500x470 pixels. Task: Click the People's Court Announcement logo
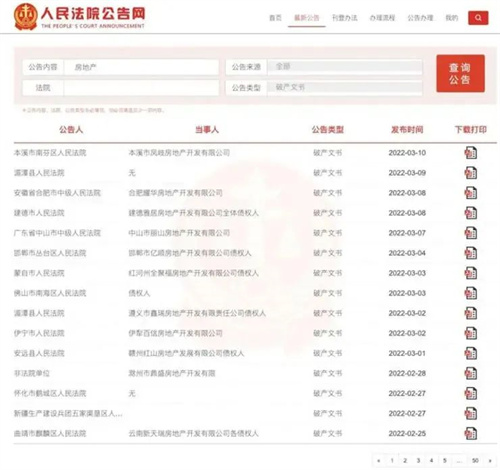coord(79,17)
